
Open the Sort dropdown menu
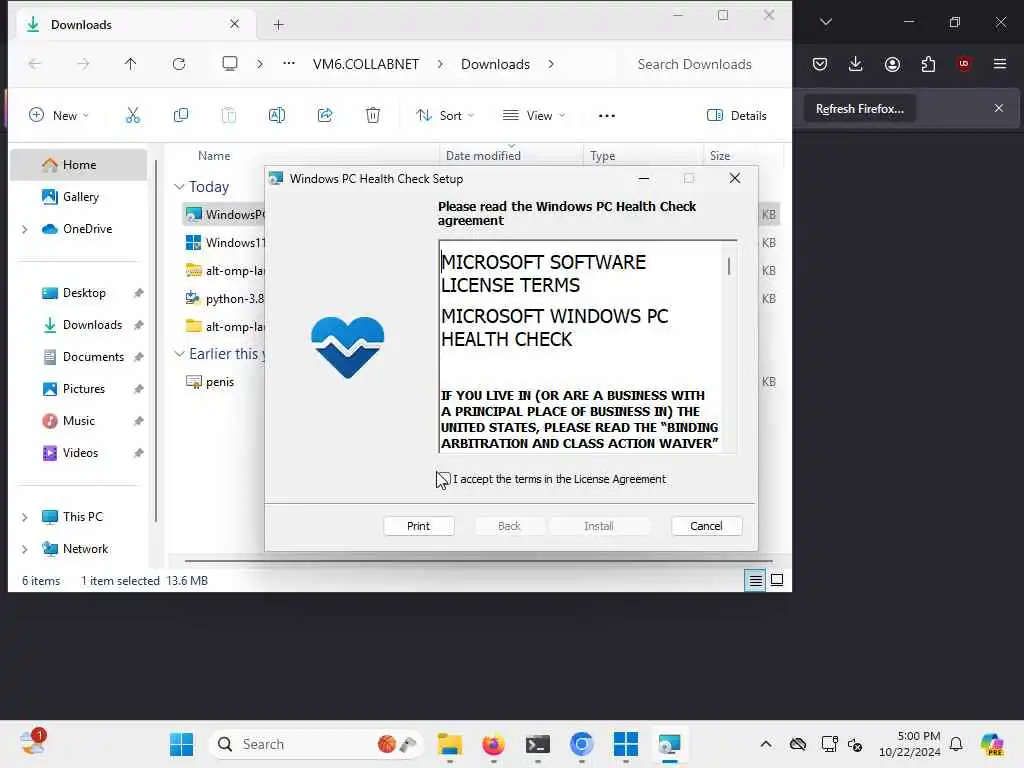click(445, 116)
